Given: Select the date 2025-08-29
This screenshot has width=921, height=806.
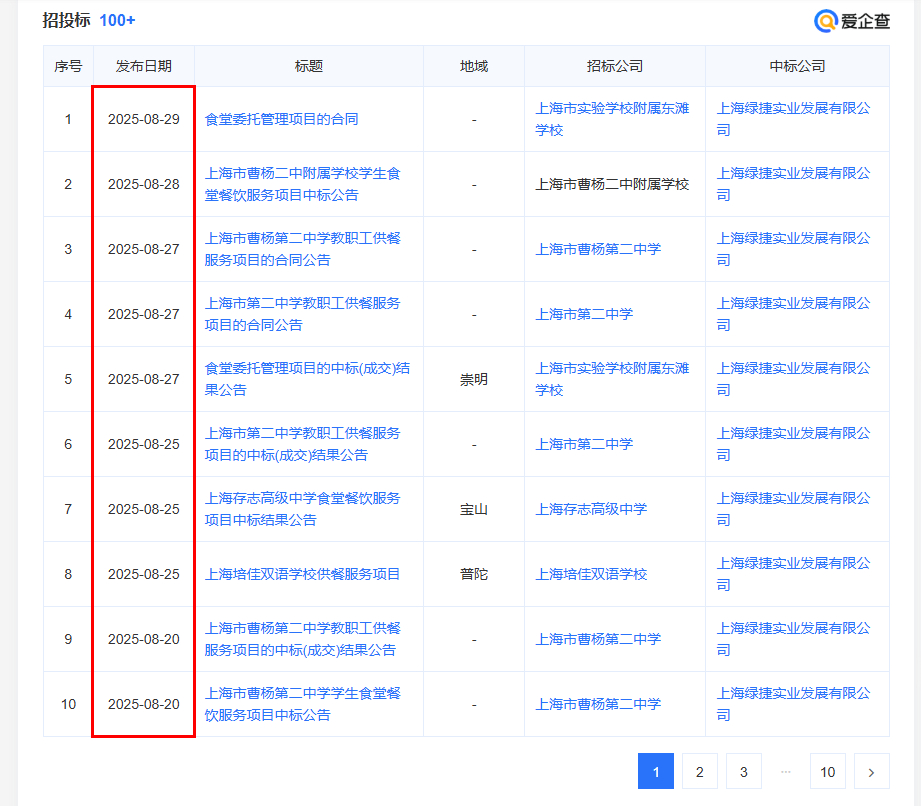Looking at the screenshot, I should pyautogui.click(x=144, y=119).
